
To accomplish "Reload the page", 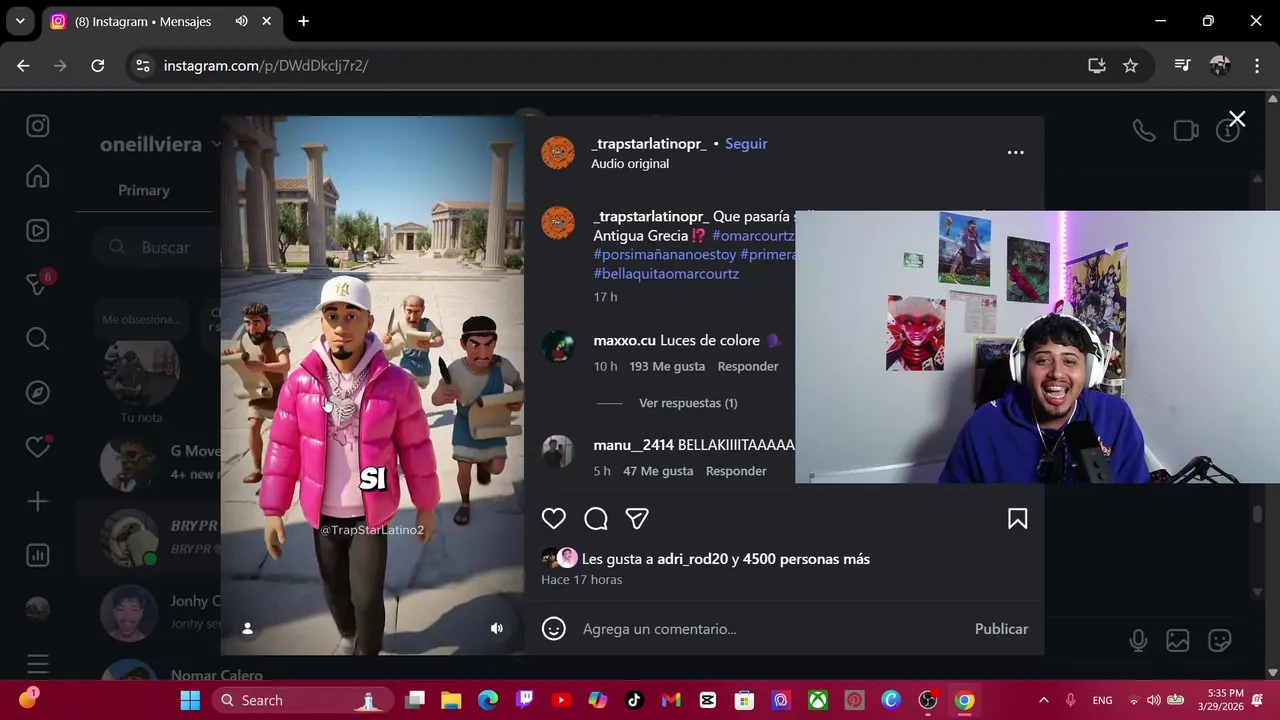I will (97, 65).
